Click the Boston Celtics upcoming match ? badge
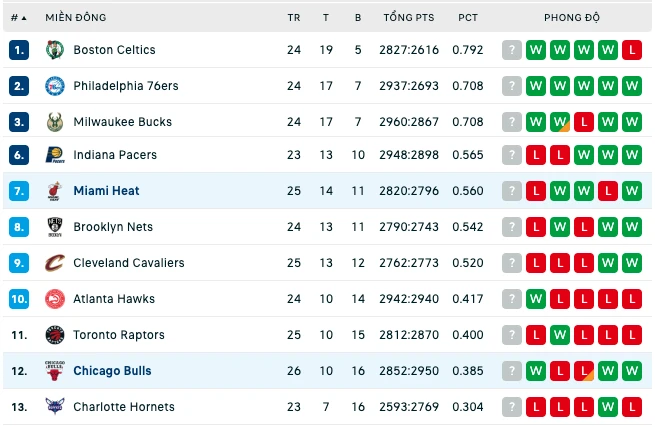The width and height of the screenshot is (655, 427). pos(512,50)
